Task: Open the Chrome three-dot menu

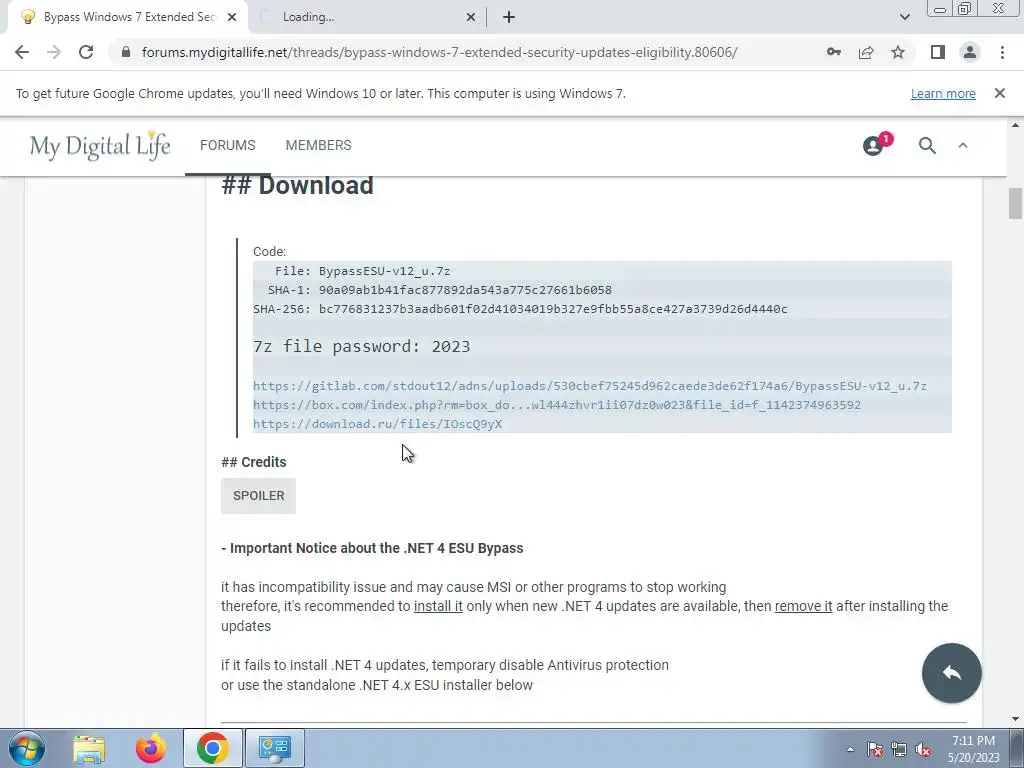Action: [x=1002, y=52]
